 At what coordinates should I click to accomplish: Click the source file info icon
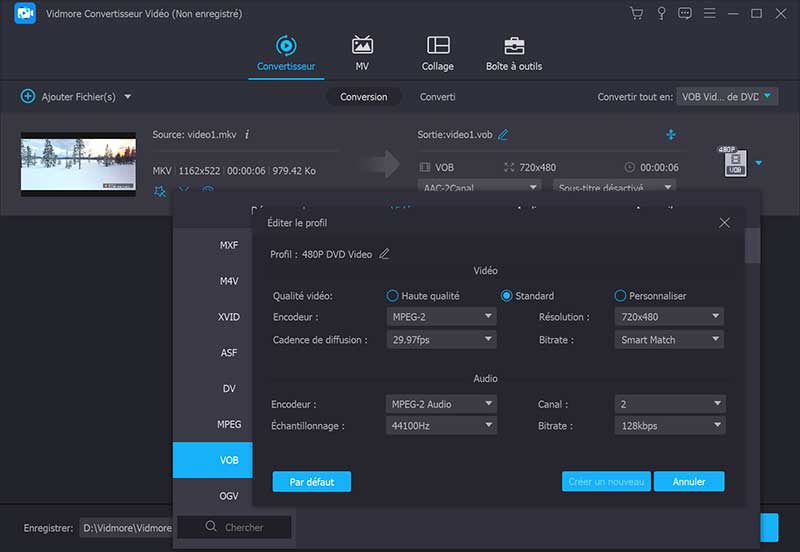[x=247, y=135]
